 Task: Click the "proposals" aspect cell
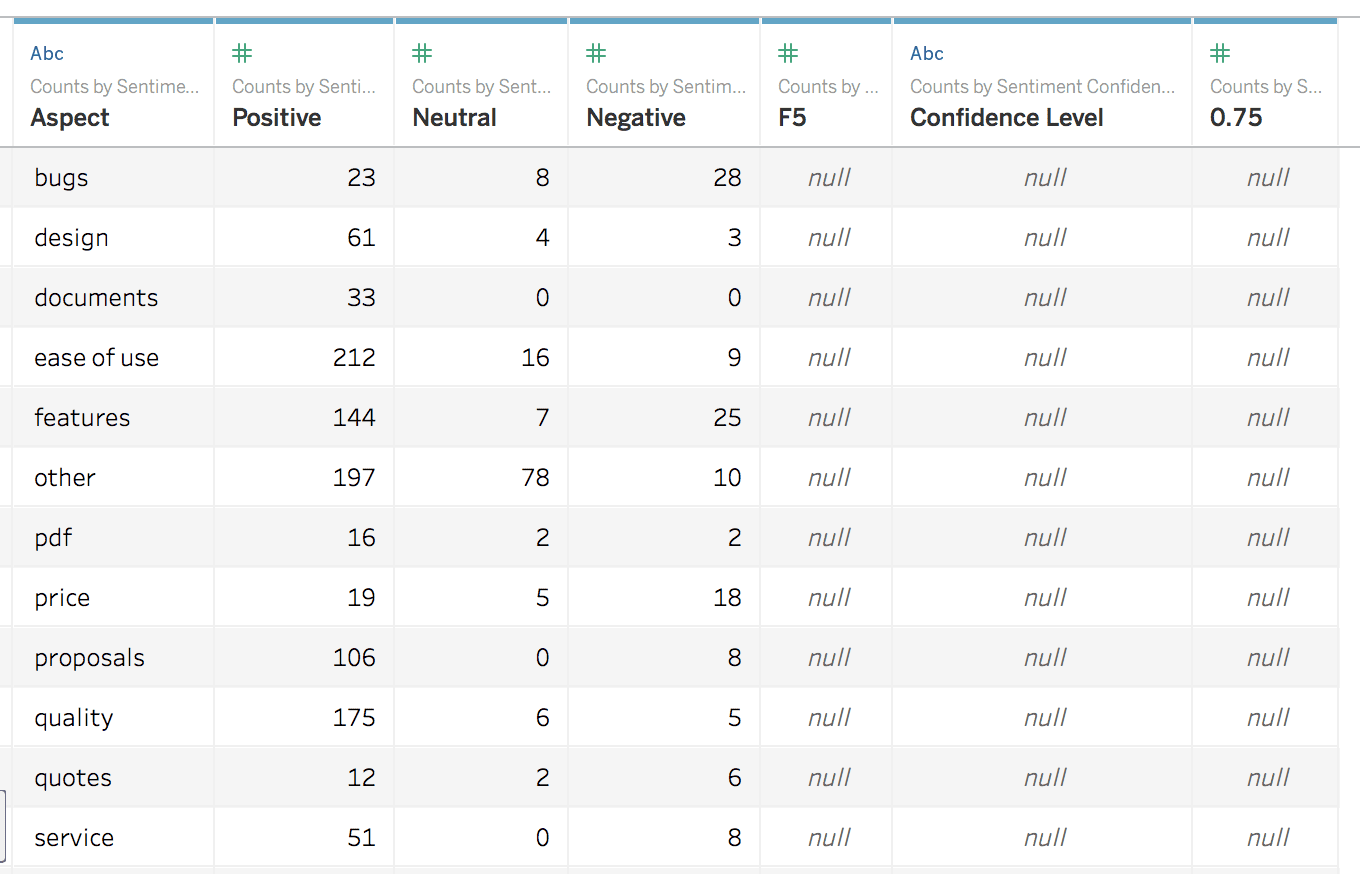pyautogui.click(x=114, y=658)
